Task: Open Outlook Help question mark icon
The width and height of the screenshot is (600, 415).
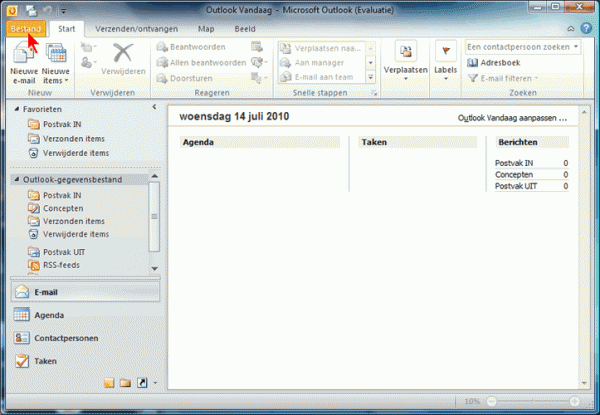Action: (586, 28)
